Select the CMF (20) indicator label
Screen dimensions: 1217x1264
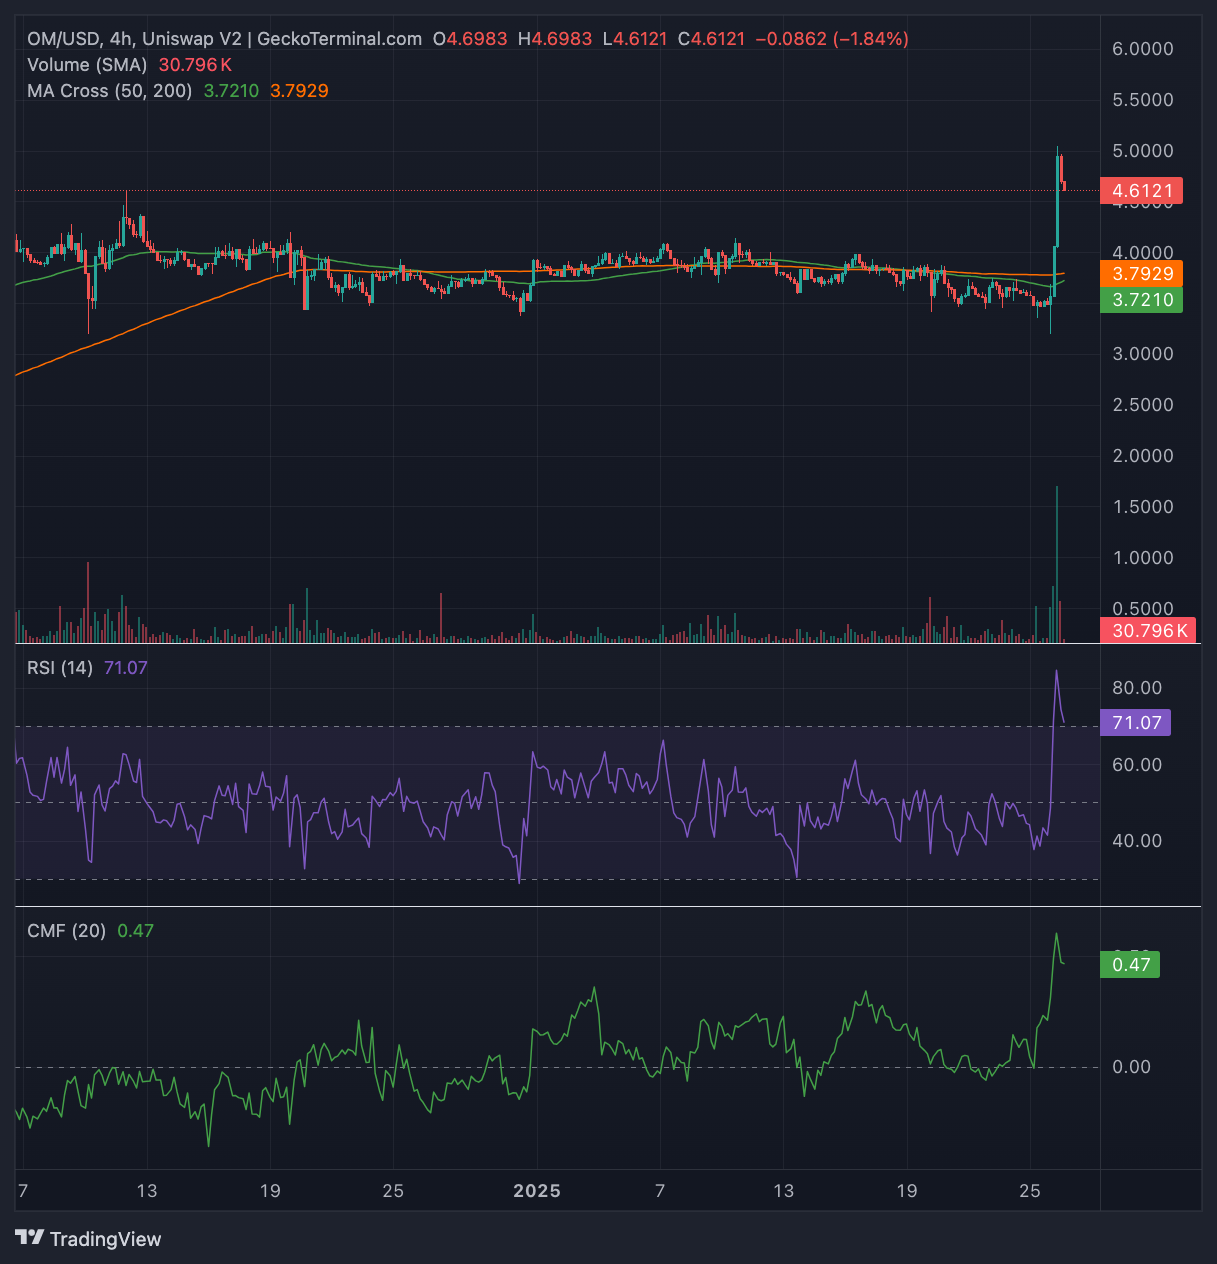(66, 930)
